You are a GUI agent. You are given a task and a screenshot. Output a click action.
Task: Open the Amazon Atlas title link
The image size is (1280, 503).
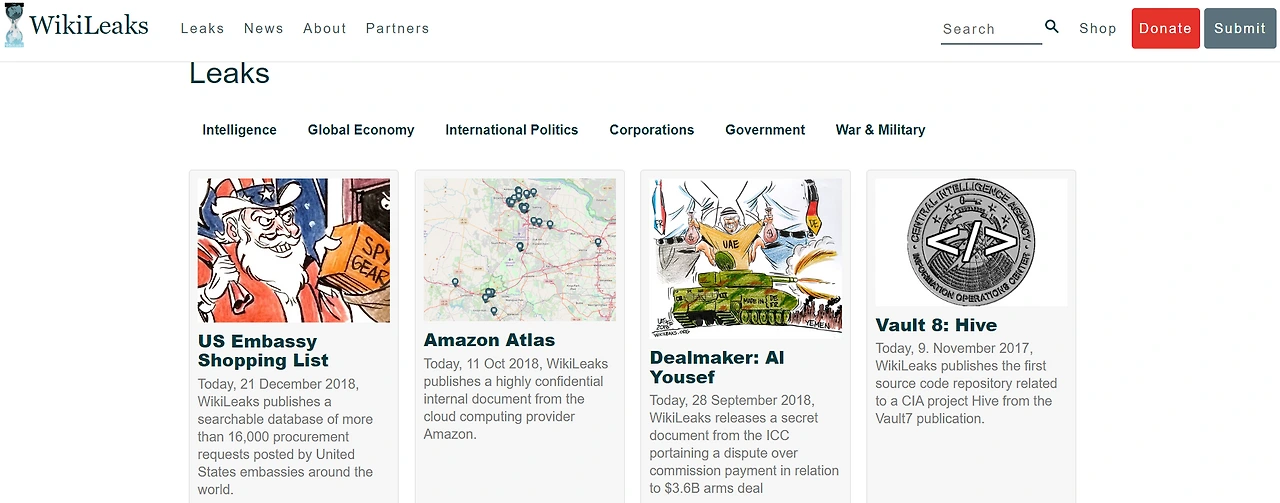489,340
